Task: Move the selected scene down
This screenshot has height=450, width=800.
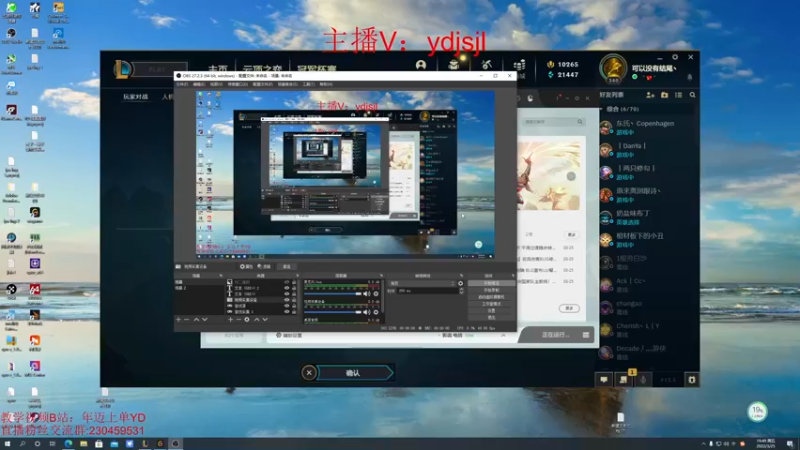Action: tap(205, 319)
